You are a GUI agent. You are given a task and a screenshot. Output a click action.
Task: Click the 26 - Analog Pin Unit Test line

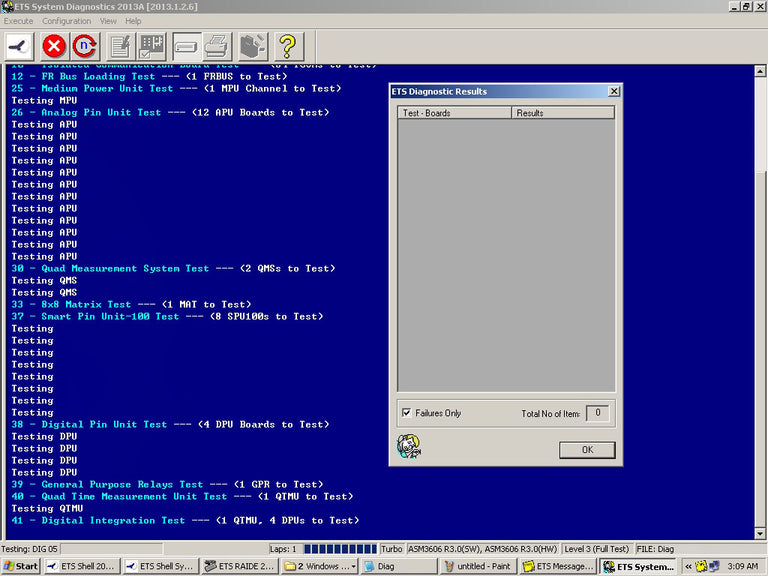pyautogui.click(x=170, y=113)
